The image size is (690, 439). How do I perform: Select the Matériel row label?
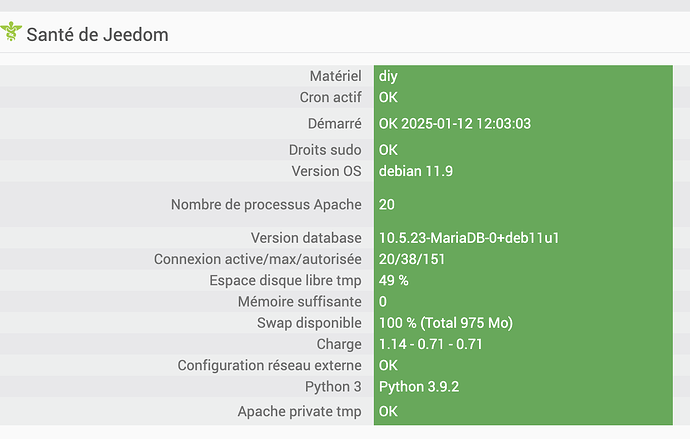(x=335, y=76)
